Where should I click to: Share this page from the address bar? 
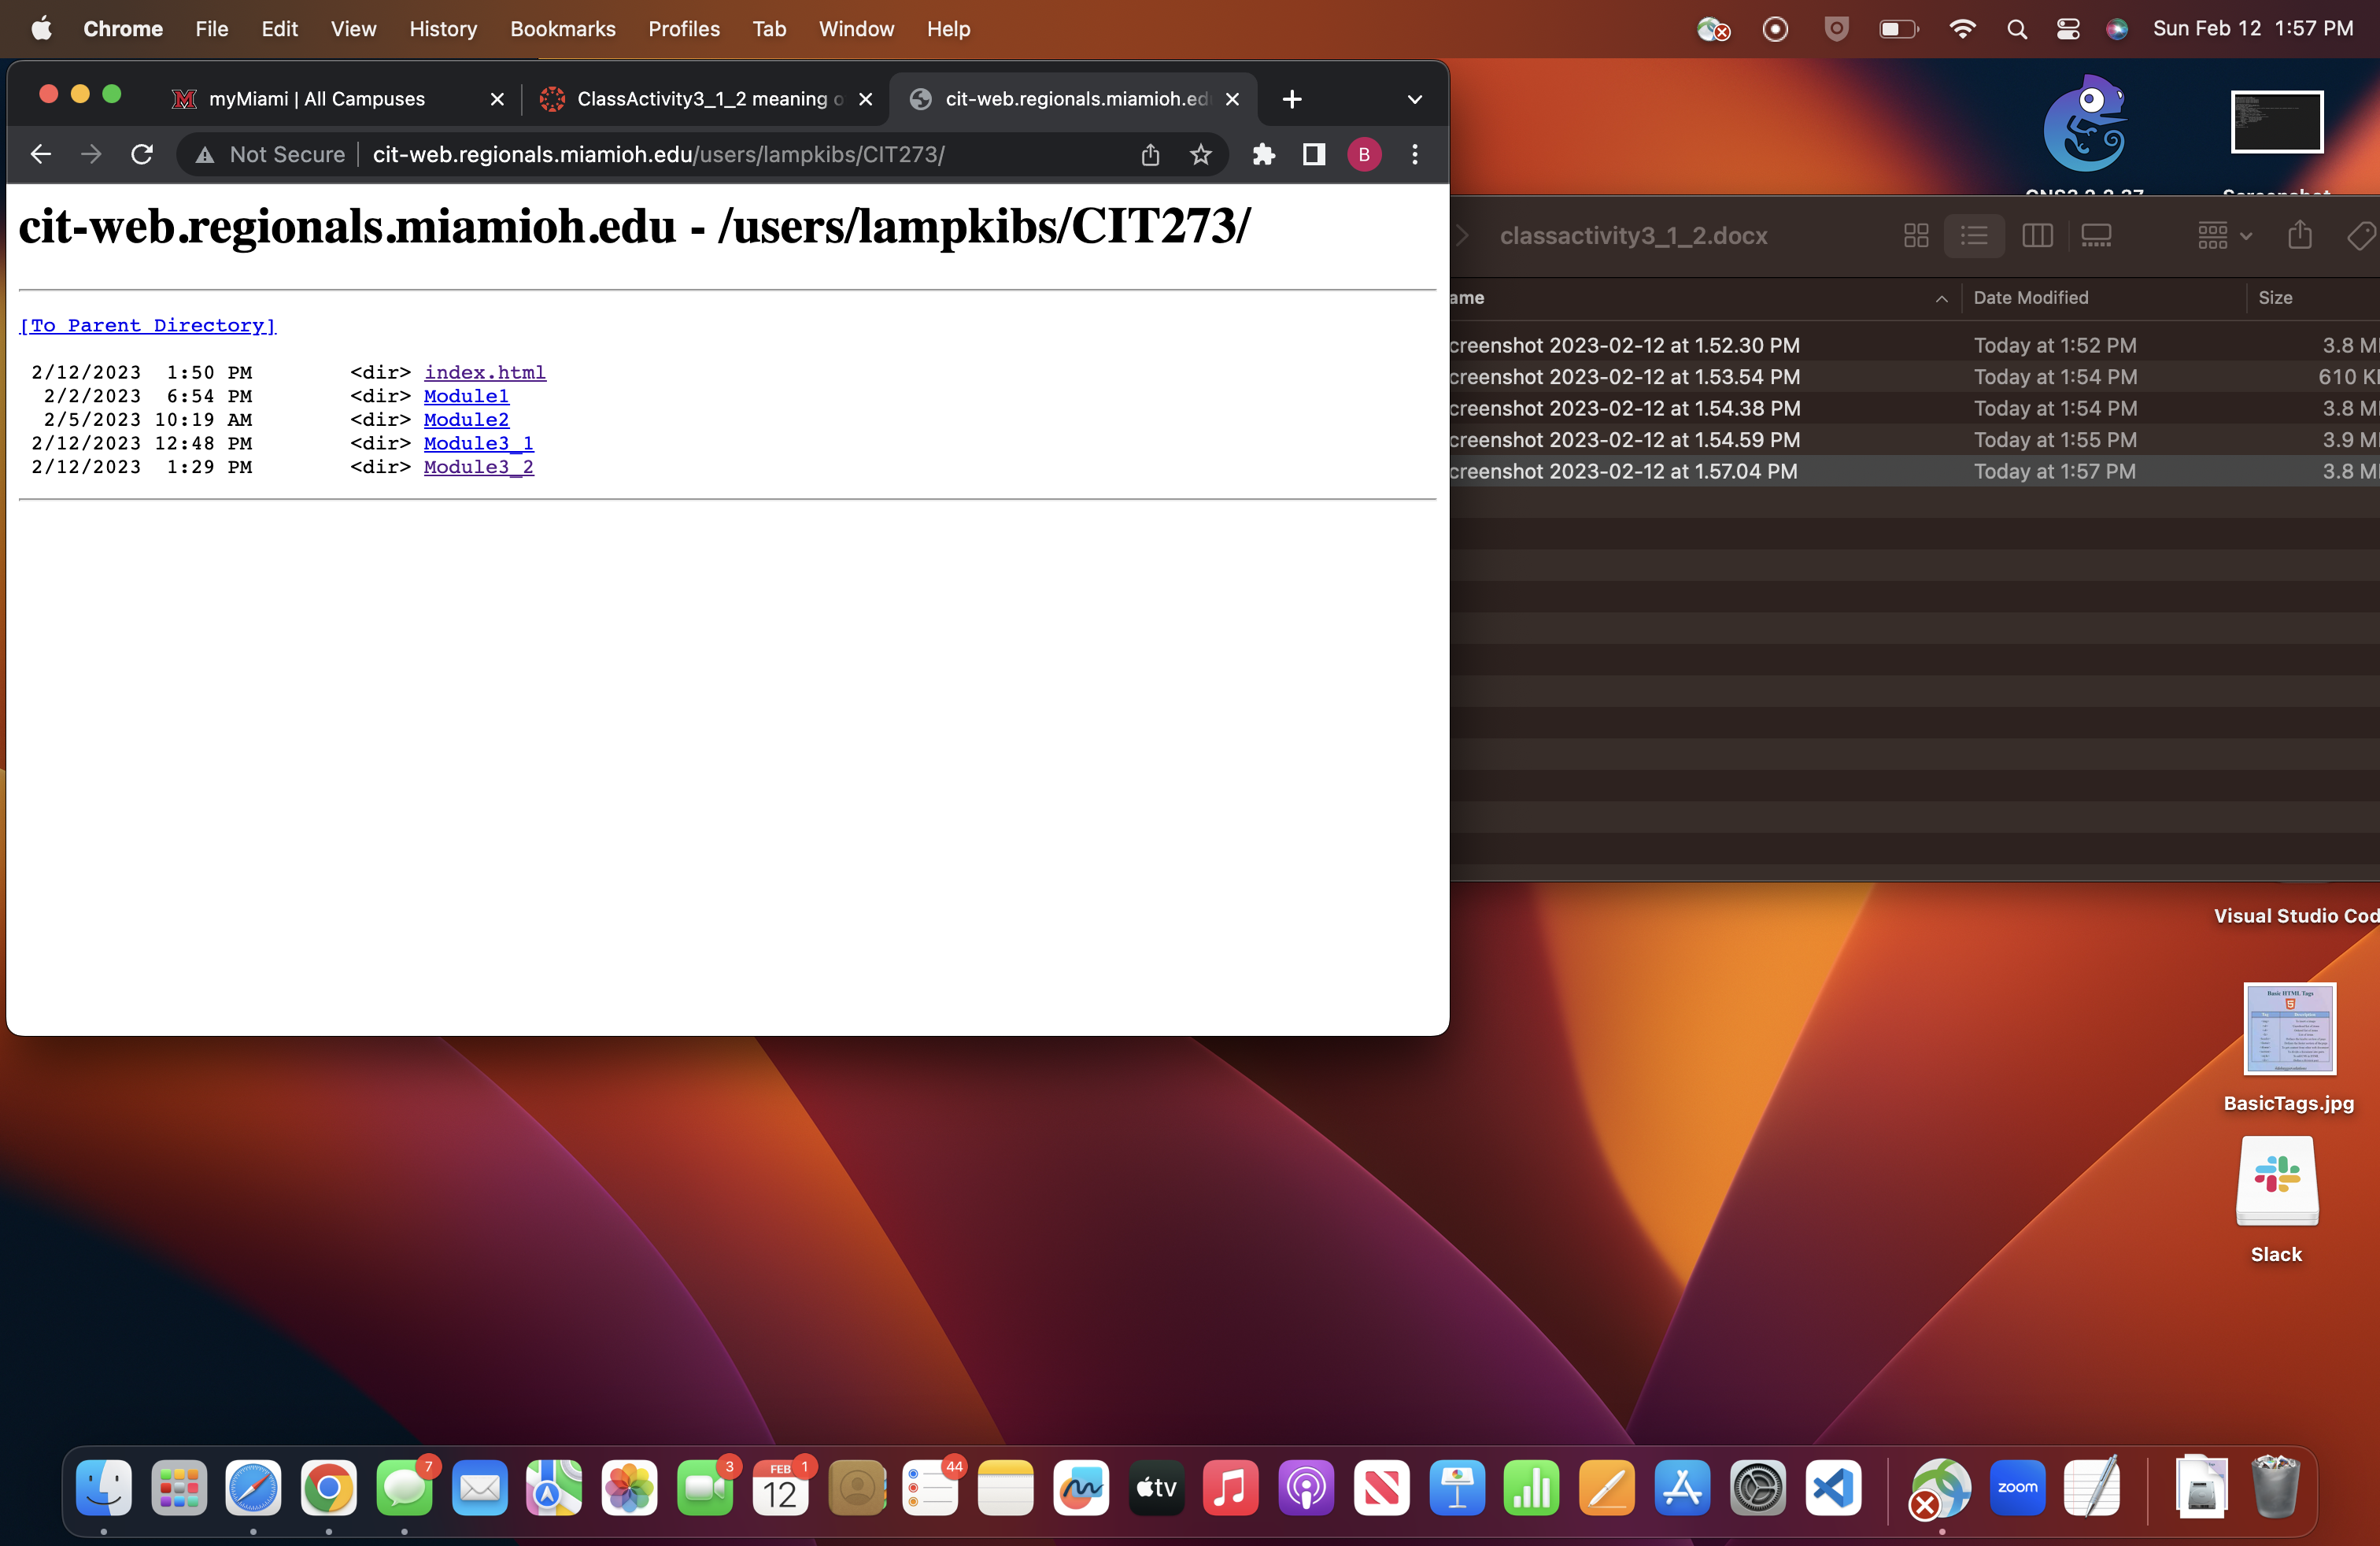(1150, 154)
